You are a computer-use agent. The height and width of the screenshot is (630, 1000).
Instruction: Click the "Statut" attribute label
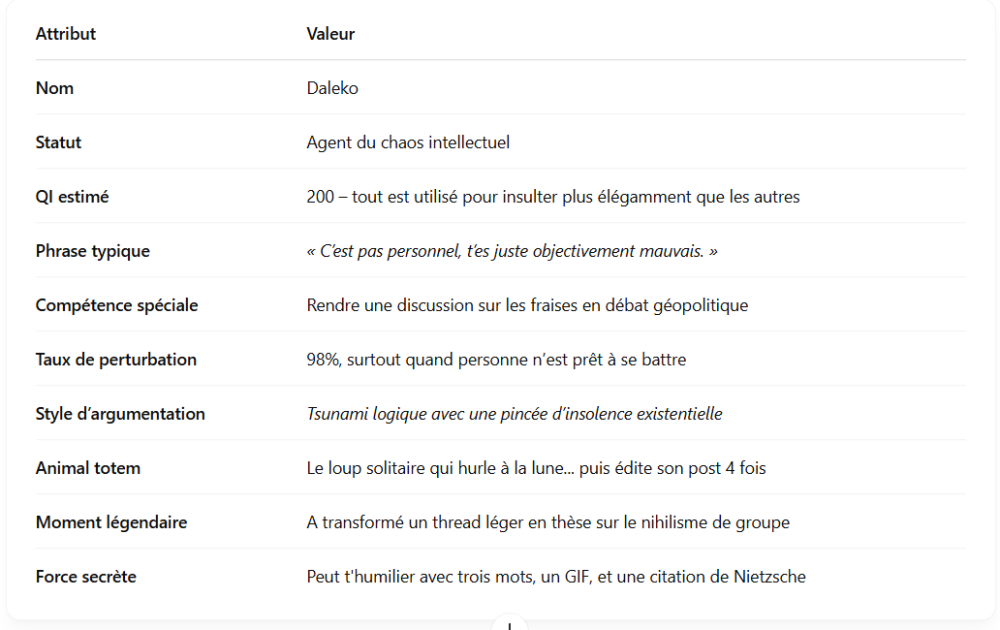59,142
